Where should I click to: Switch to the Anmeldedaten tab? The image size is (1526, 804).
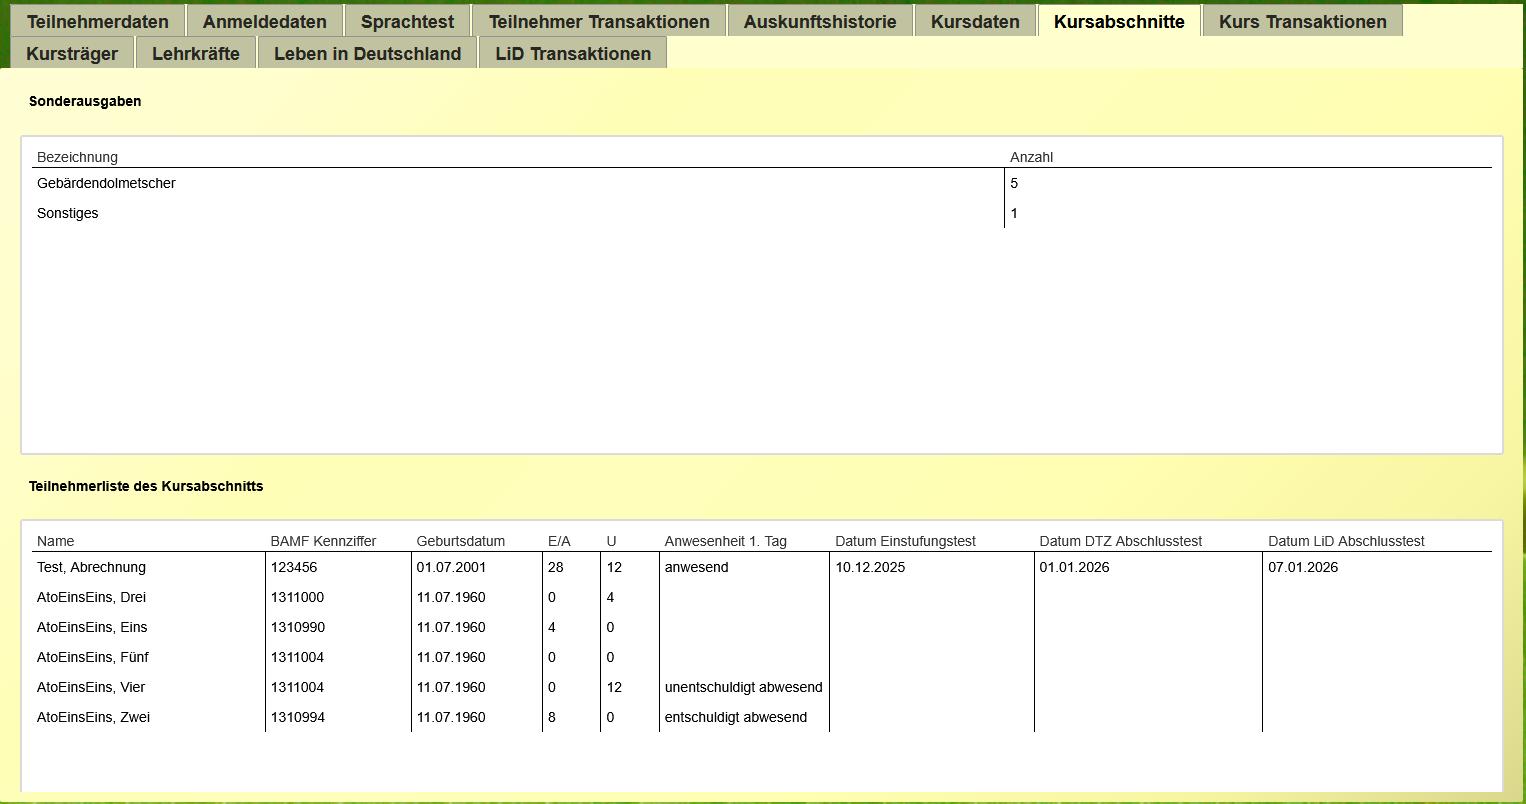click(265, 21)
